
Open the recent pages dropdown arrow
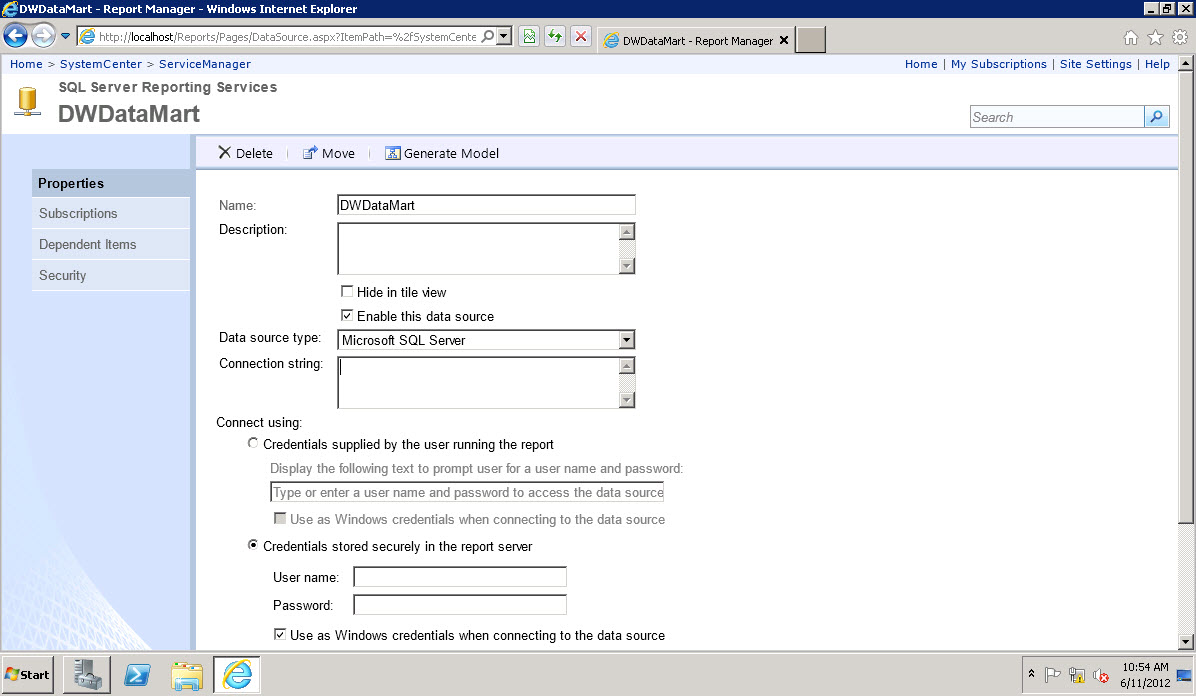click(x=66, y=36)
